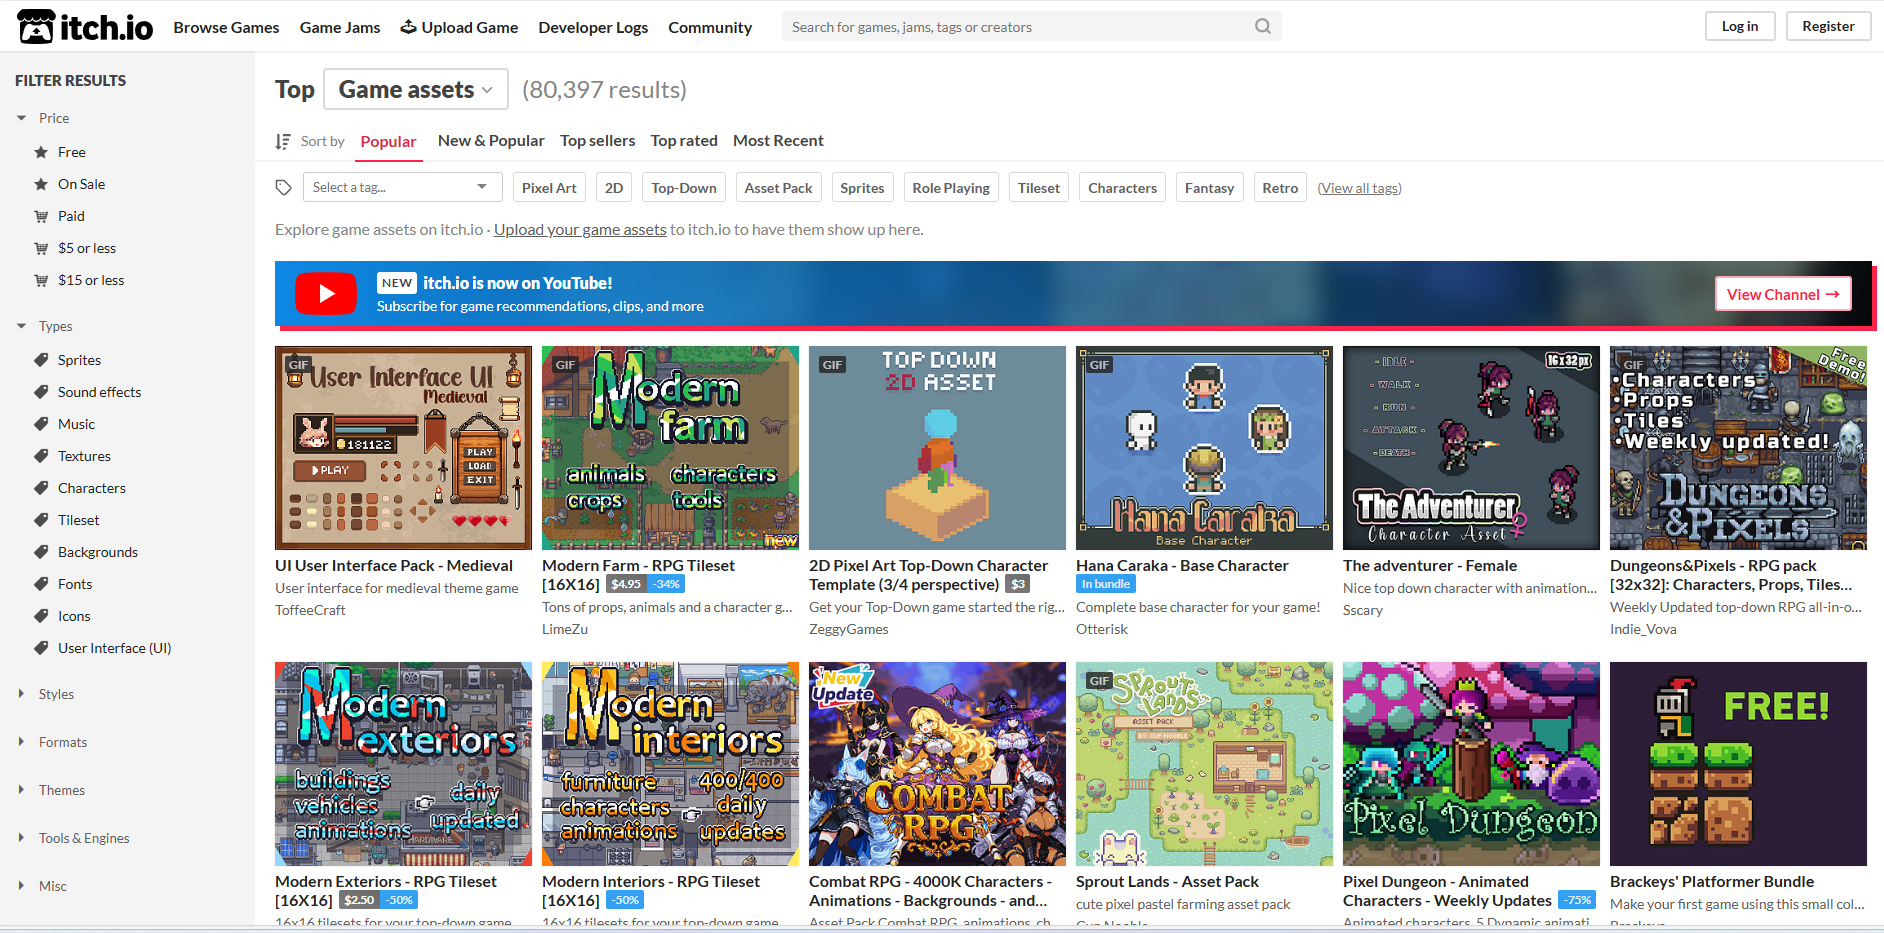The width and height of the screenshot is (1884, 933).
Task: Follow the Upload your game assets link
Action: point(580,230)
